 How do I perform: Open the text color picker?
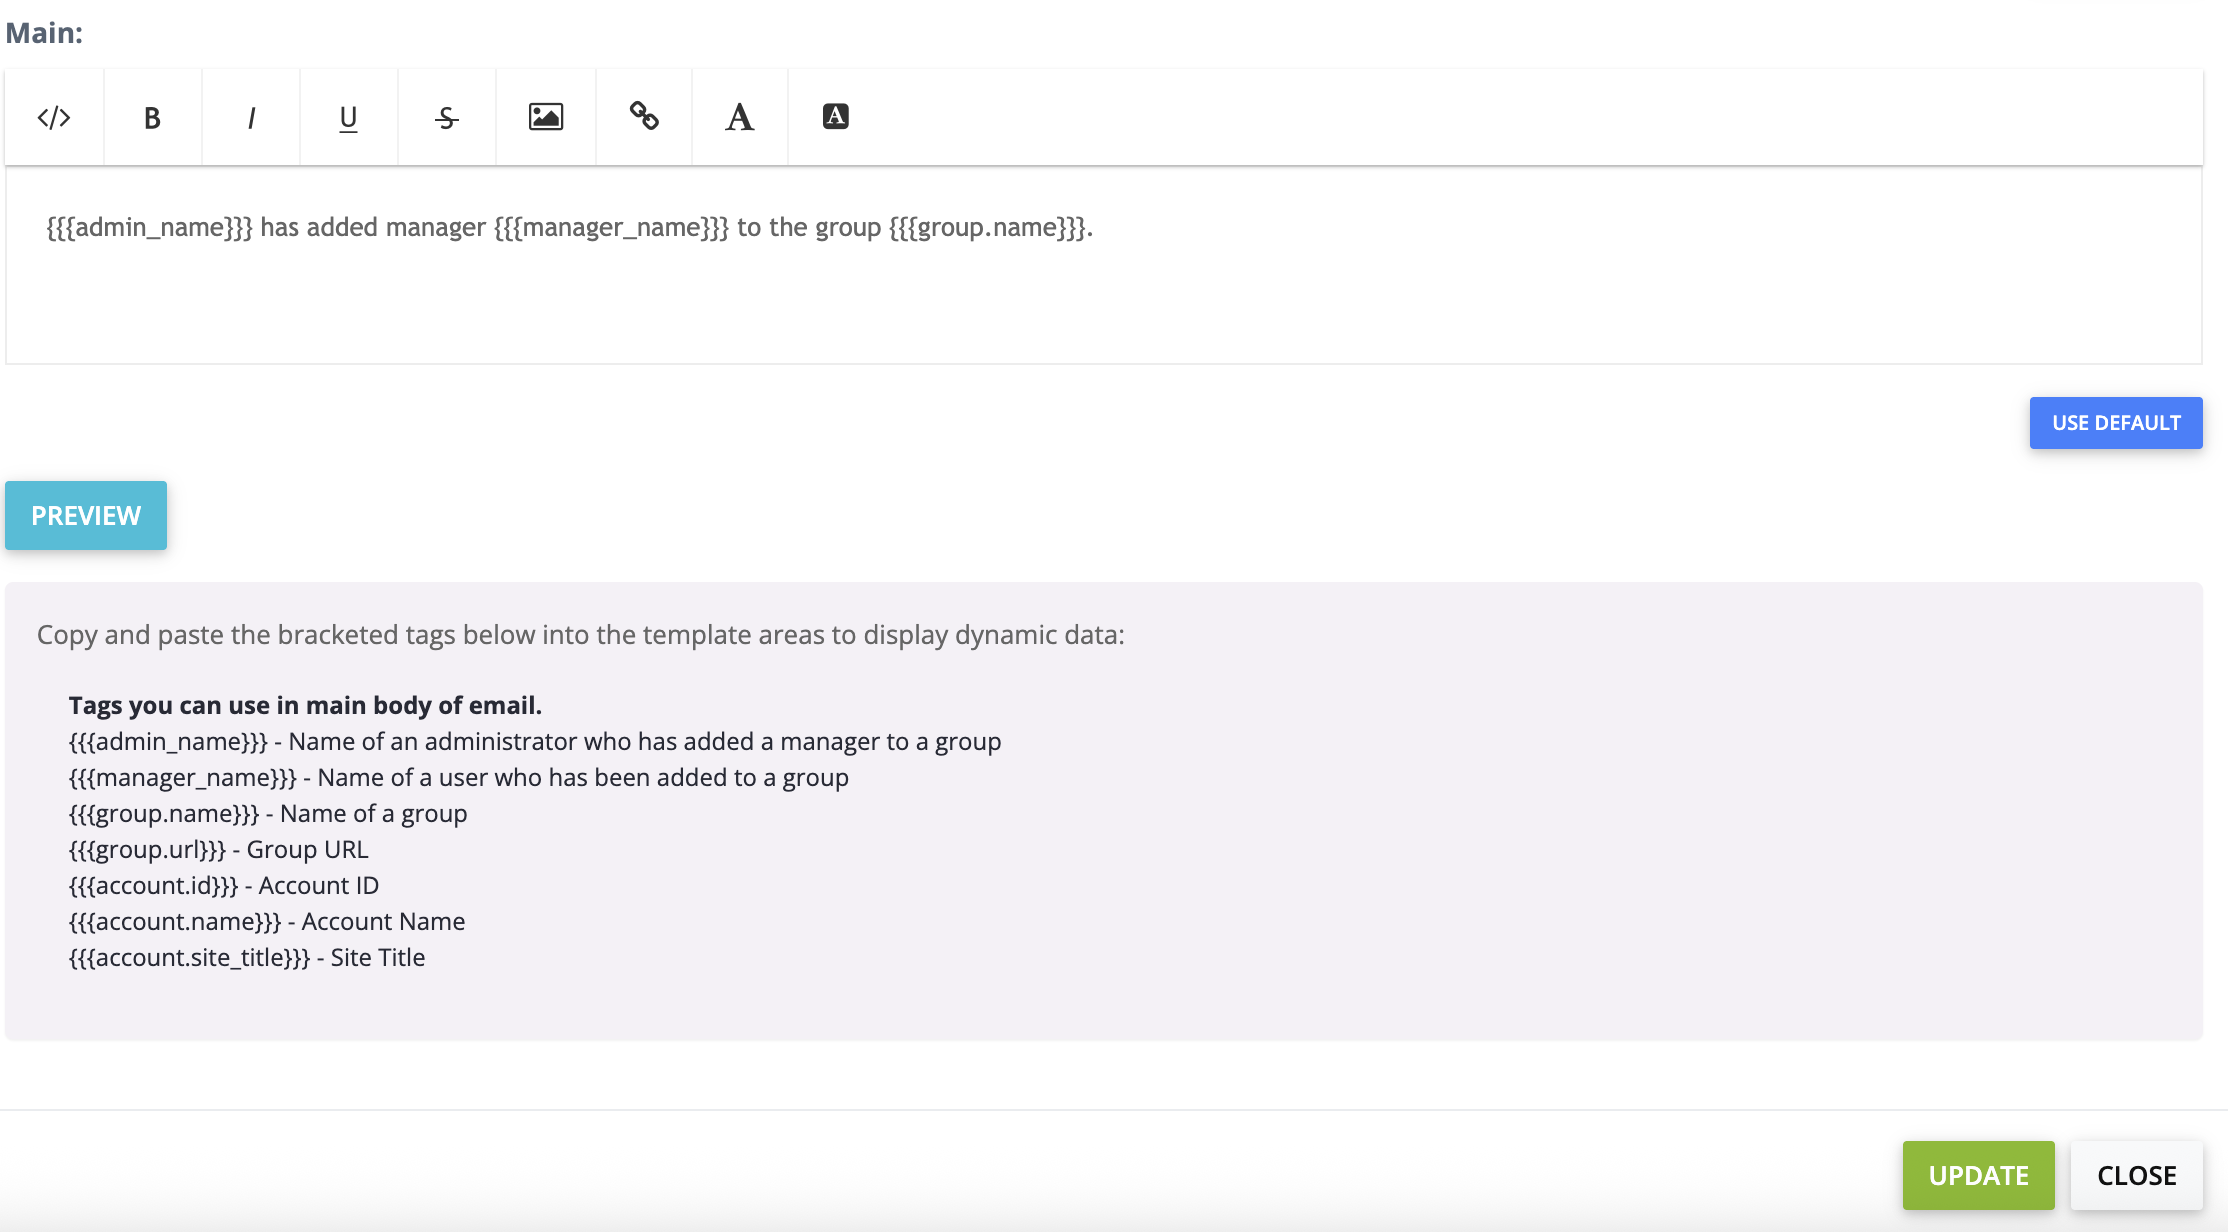(739, 118)
